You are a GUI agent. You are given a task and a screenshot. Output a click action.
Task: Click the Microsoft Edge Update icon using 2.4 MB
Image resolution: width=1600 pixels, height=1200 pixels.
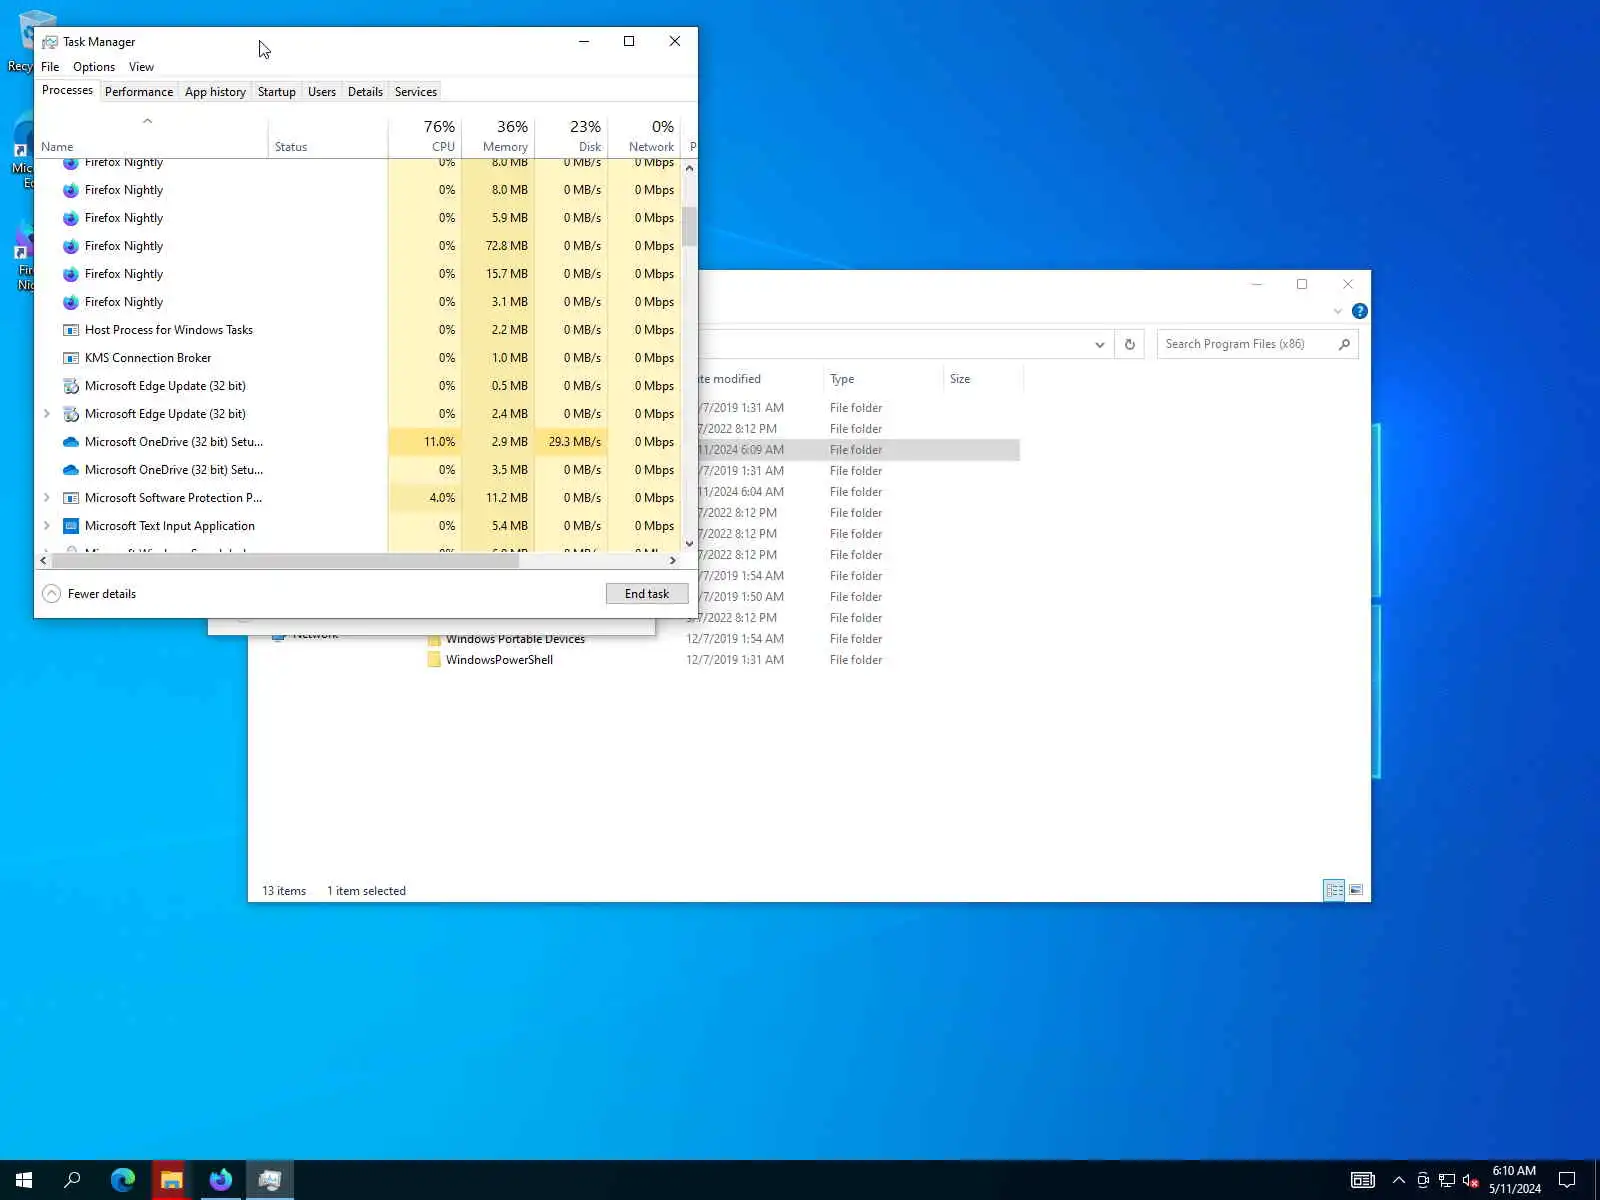71,414
